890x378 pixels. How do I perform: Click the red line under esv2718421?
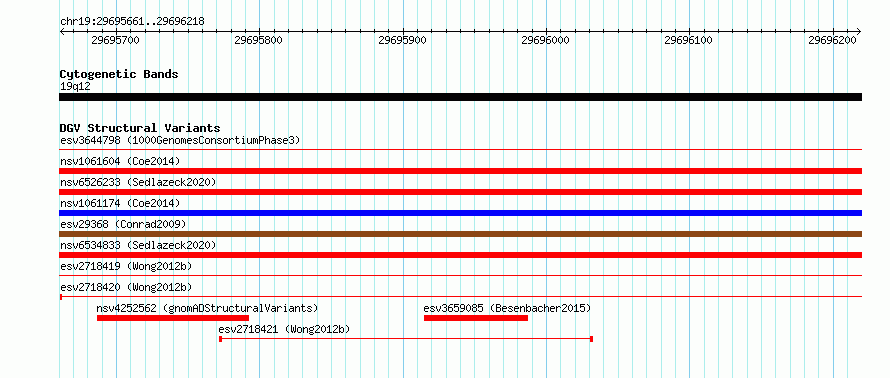click(406, 339)
